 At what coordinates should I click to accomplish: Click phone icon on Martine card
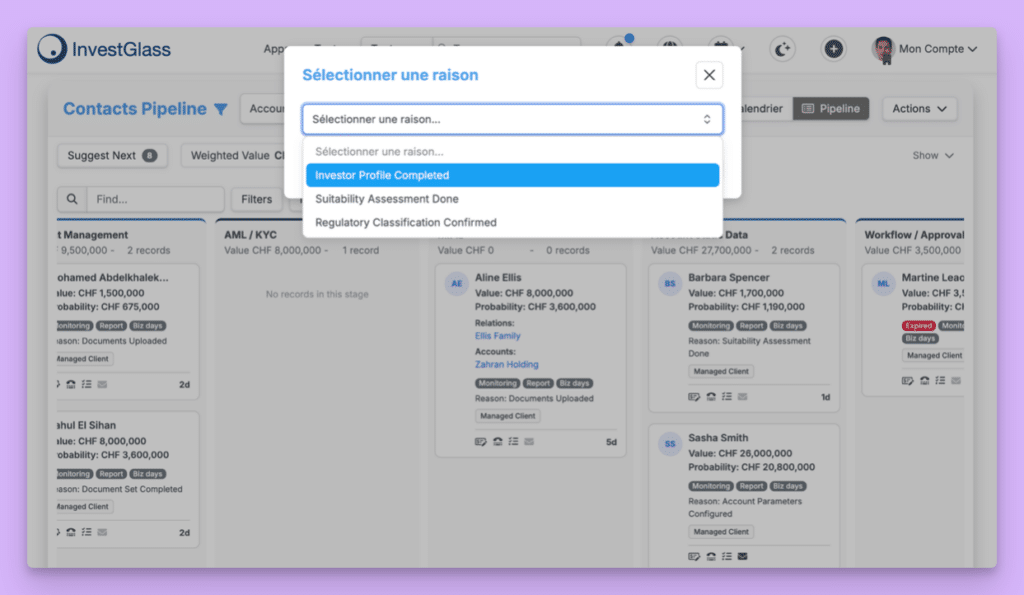(924, 381)
